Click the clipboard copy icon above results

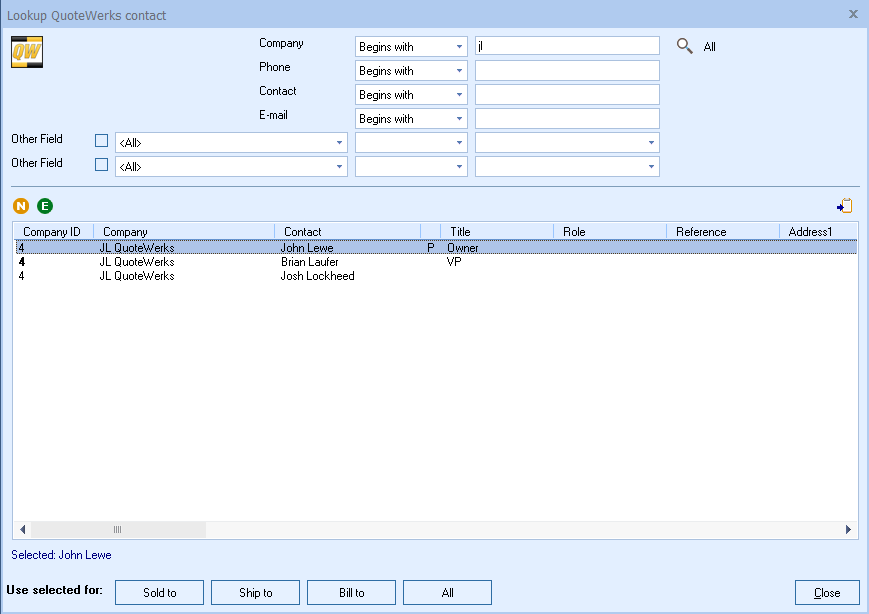tap(845, 206)
